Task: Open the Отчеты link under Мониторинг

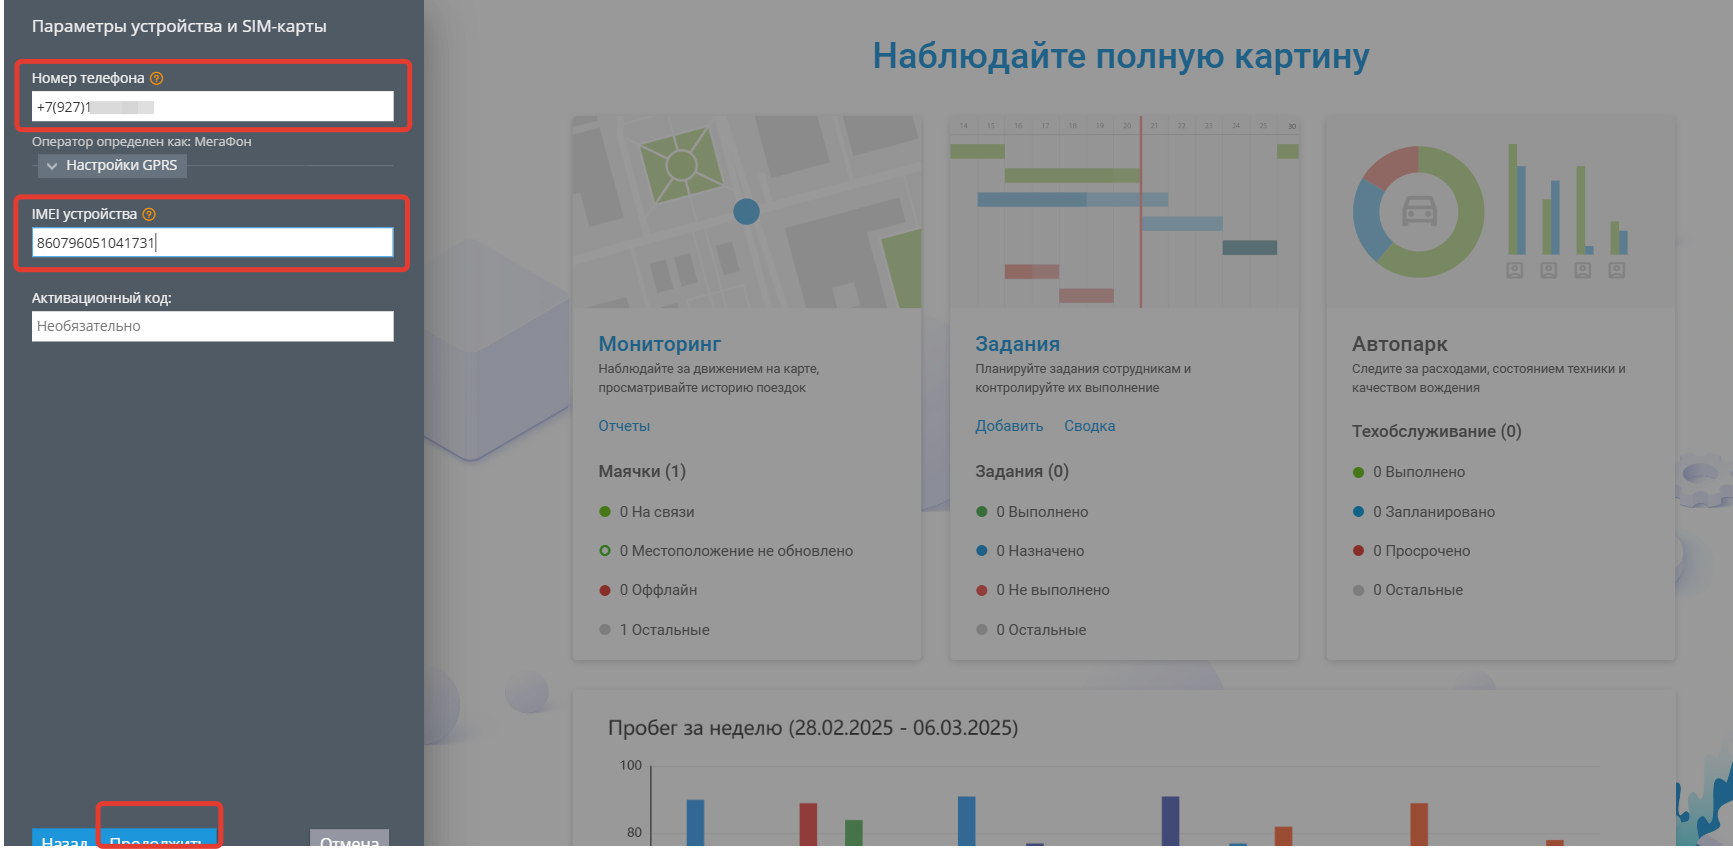Action: pos(624,426)
